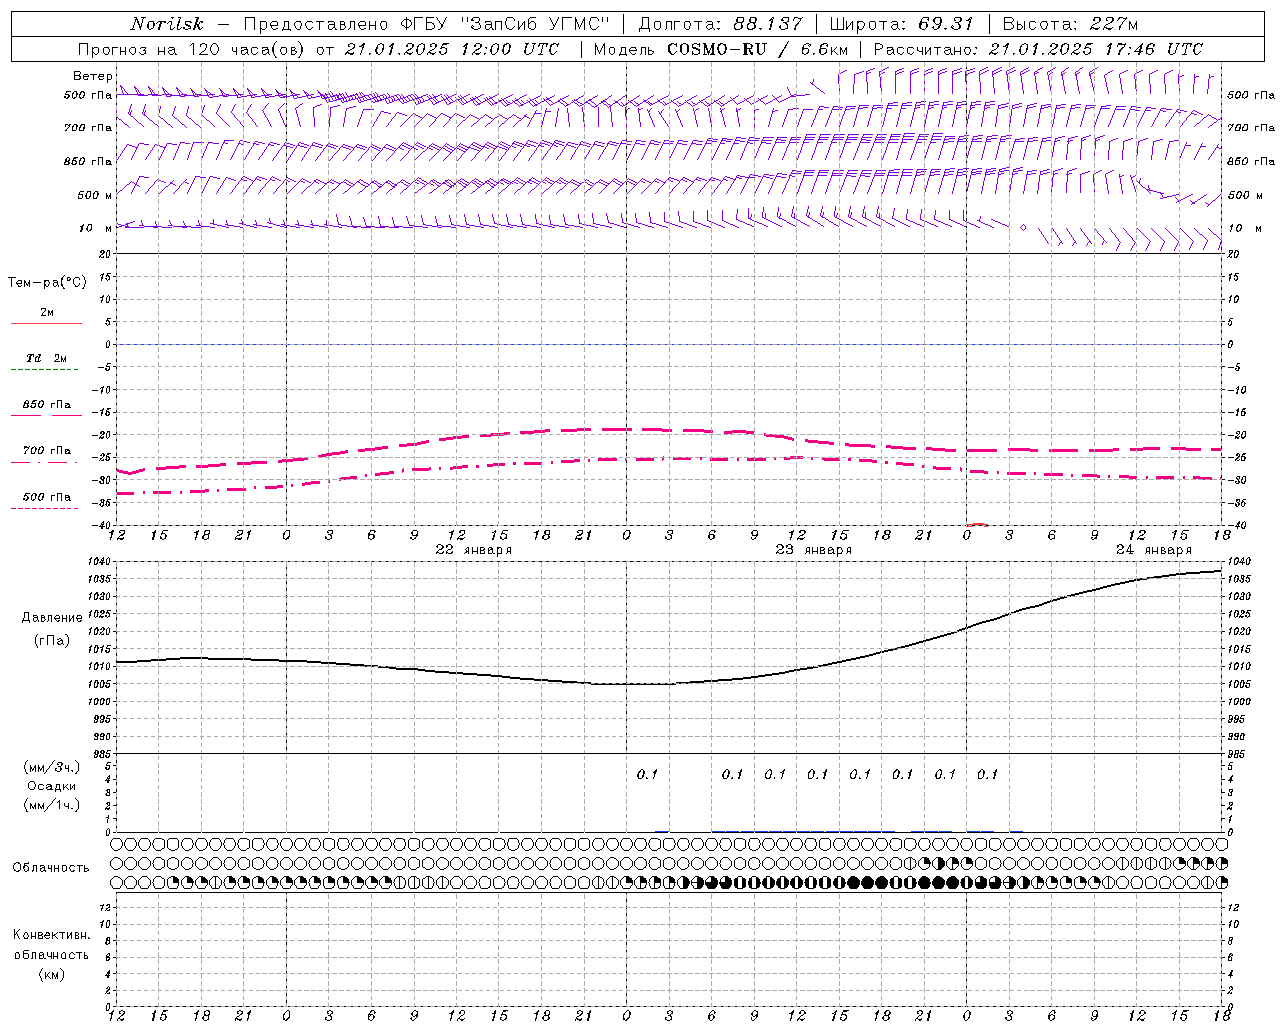Click the Высота: 227м value
This screenshot has height=1024, width=1280.
coord(1070,24)
